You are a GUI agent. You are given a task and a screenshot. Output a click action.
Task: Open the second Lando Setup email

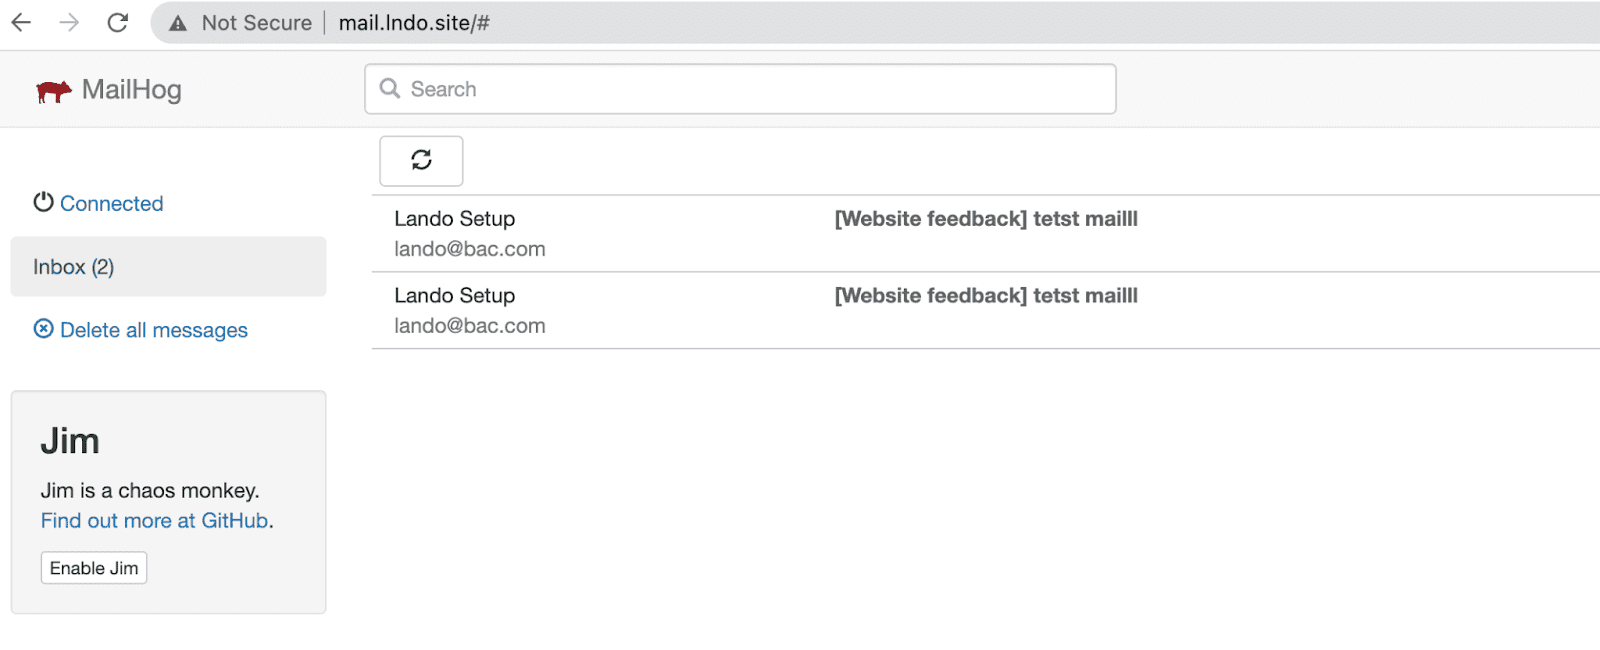[x=455, y=296]
